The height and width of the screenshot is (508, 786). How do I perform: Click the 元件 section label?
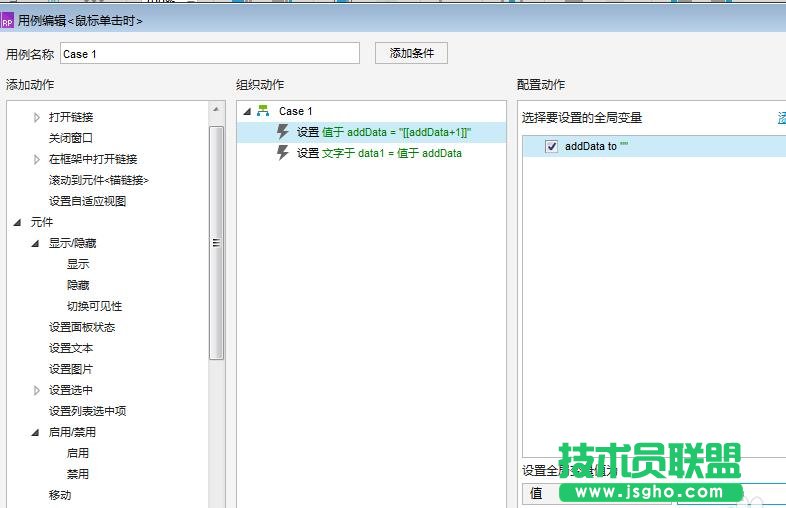41,222
